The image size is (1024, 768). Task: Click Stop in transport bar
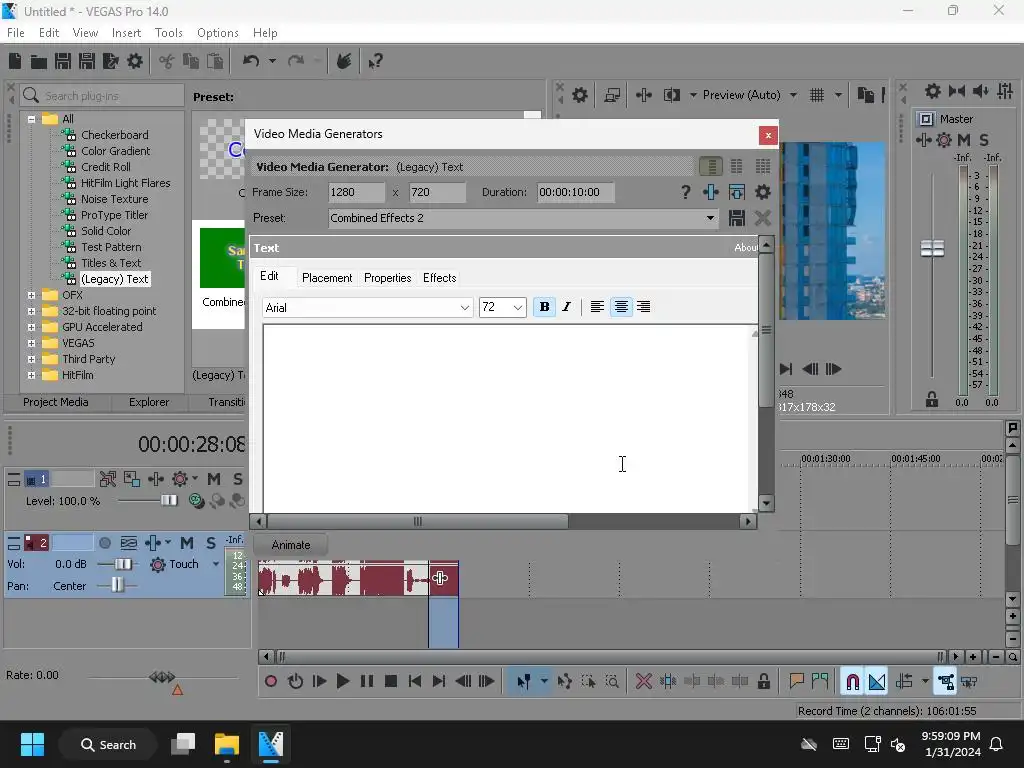point(391,682)
